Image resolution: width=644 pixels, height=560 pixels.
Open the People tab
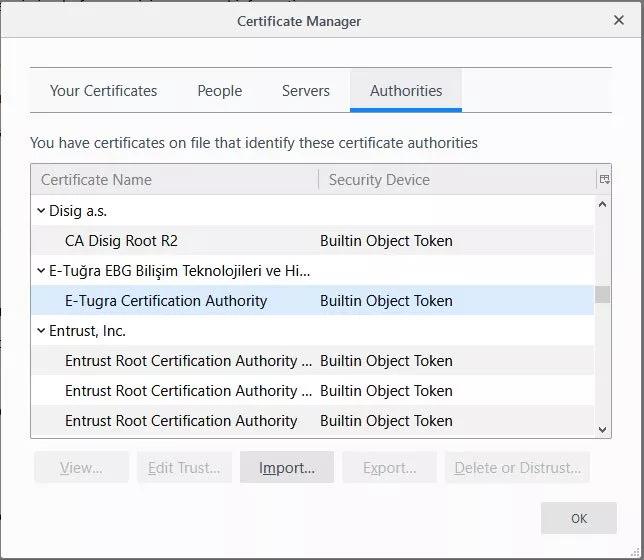pos(219,91)
